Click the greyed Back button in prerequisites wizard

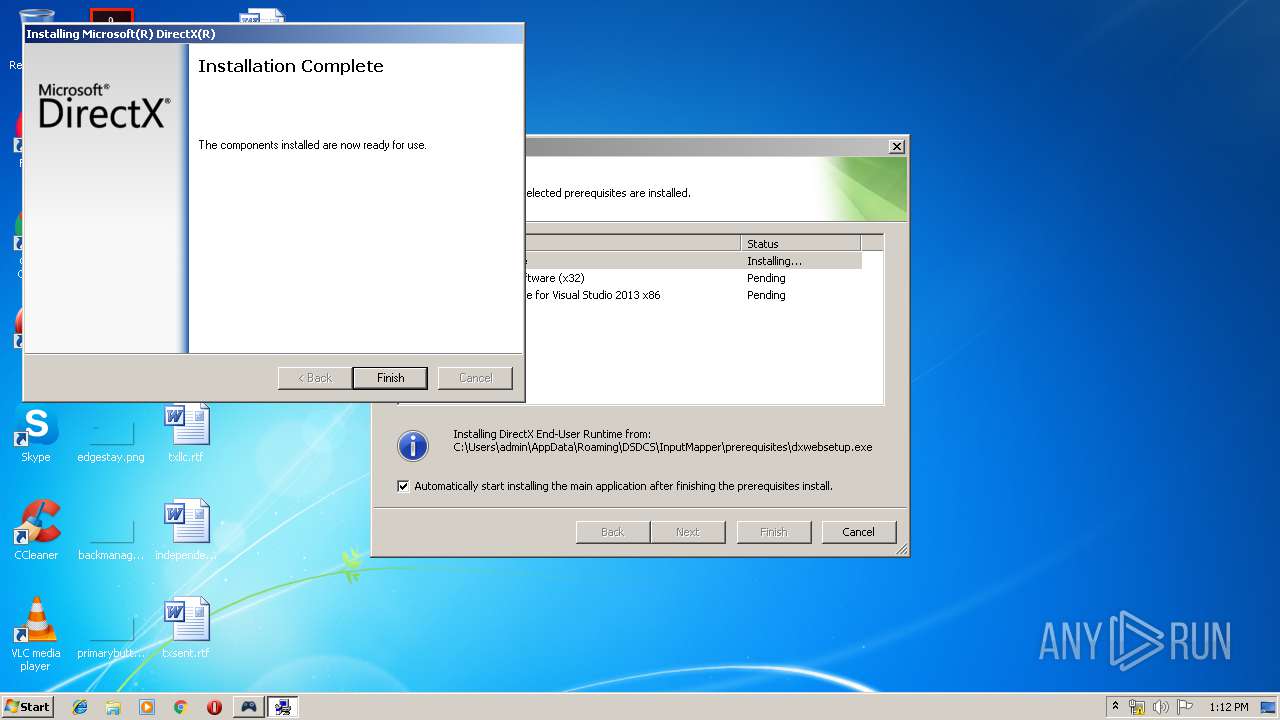pyautogui.click(x=612, y=532)
